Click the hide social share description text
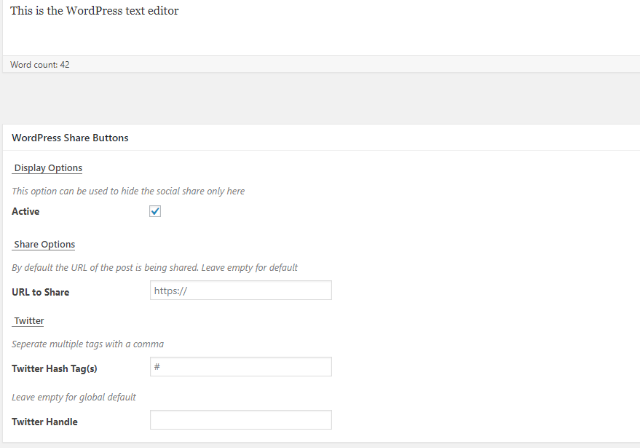This screenshot has width=640, height=448. pos(128,191)
